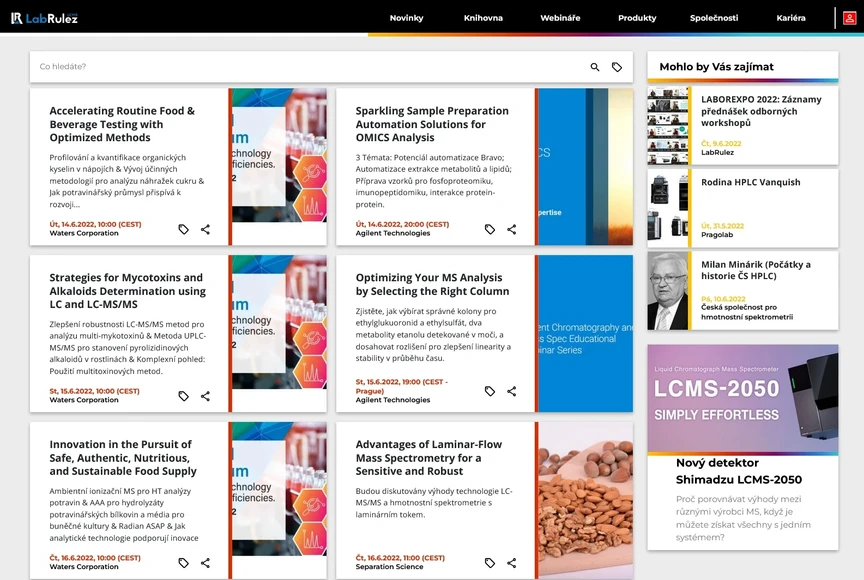Click 'Waters Corporation' under Strategies for Mycotoxins
Image resolution: width=864 pixels, height=580 pixels.
(x=84, y=400)
